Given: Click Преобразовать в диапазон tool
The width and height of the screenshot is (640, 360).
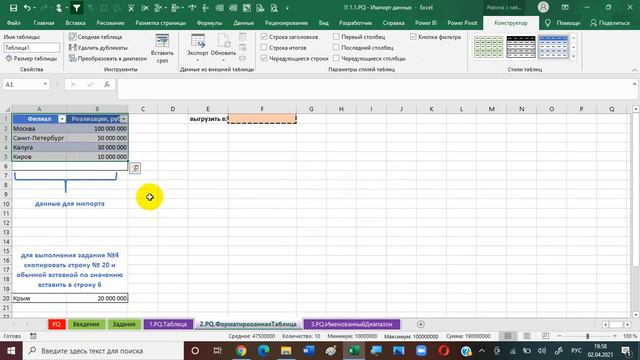Looking at the screenshot, I should point(108,59).
